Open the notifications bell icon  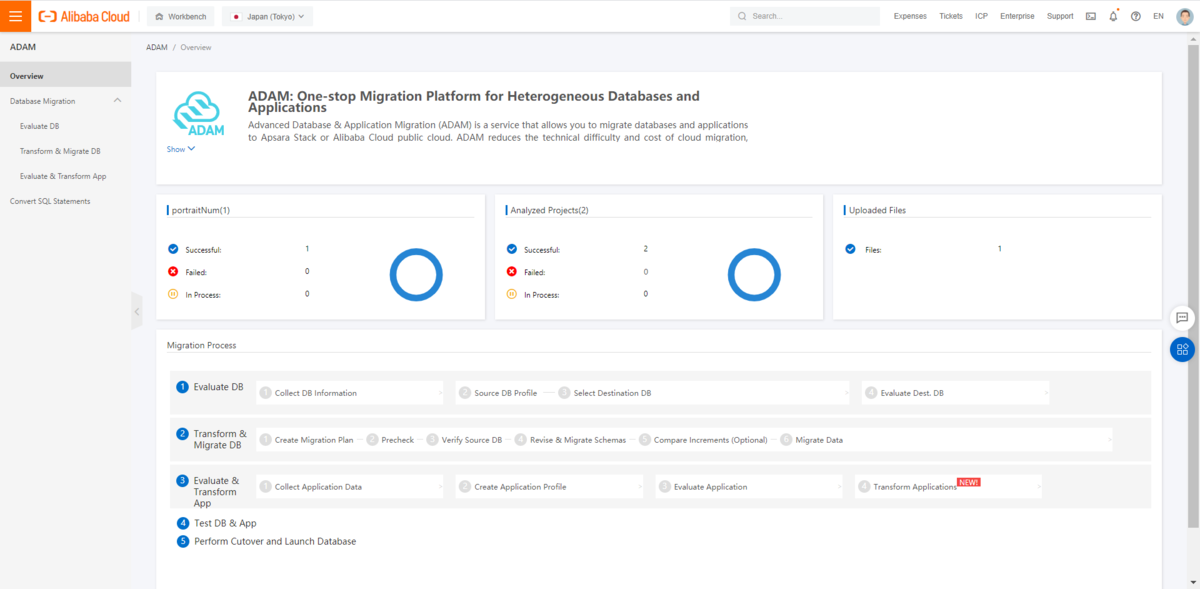(1113, 16)
